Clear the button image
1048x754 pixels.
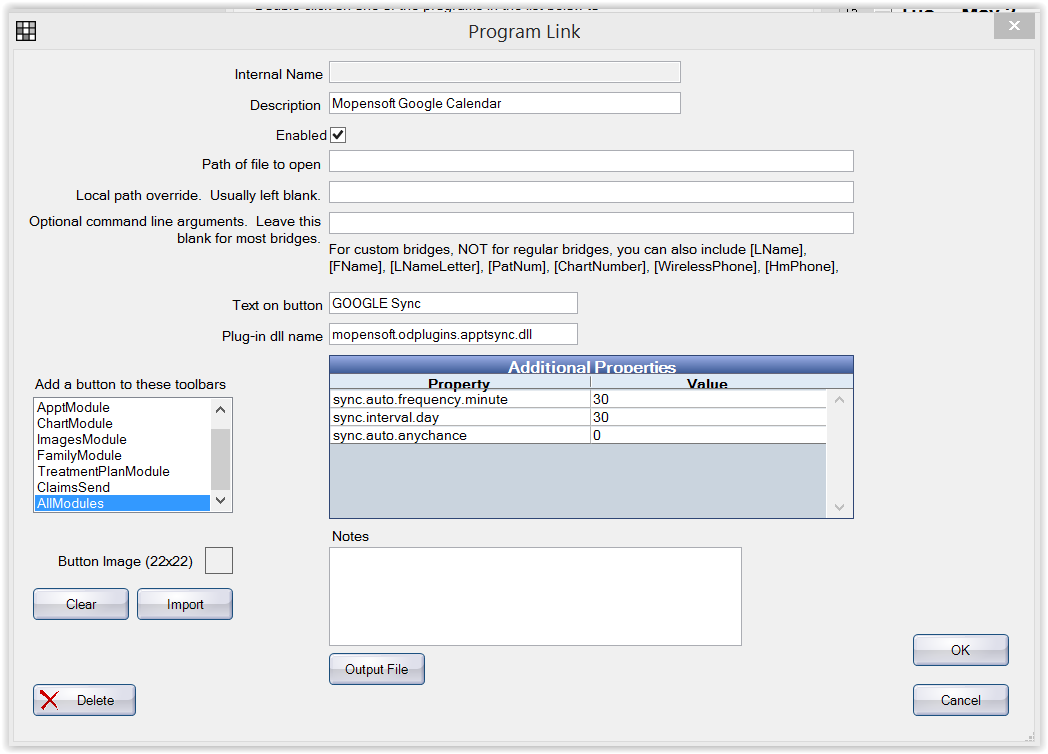81,604
